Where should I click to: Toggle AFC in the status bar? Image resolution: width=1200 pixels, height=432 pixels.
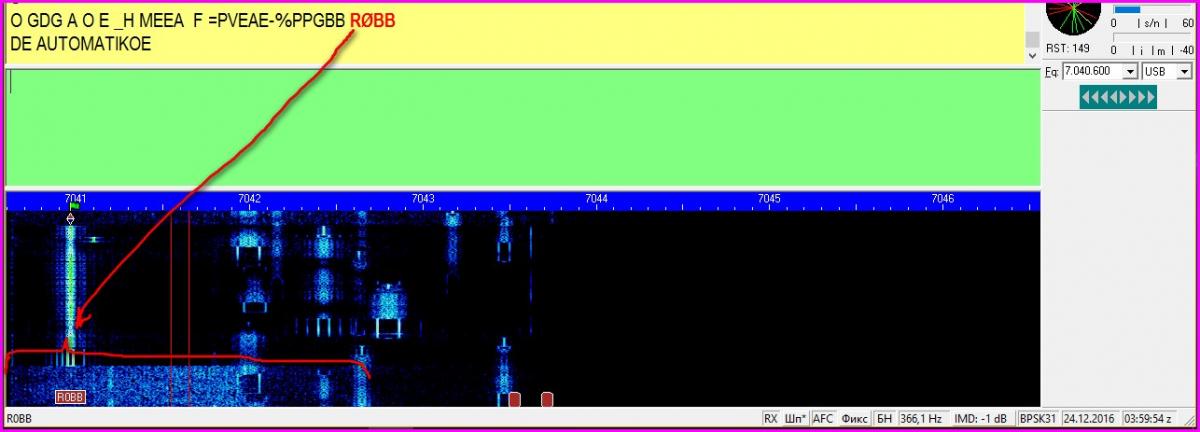[823, 419]
